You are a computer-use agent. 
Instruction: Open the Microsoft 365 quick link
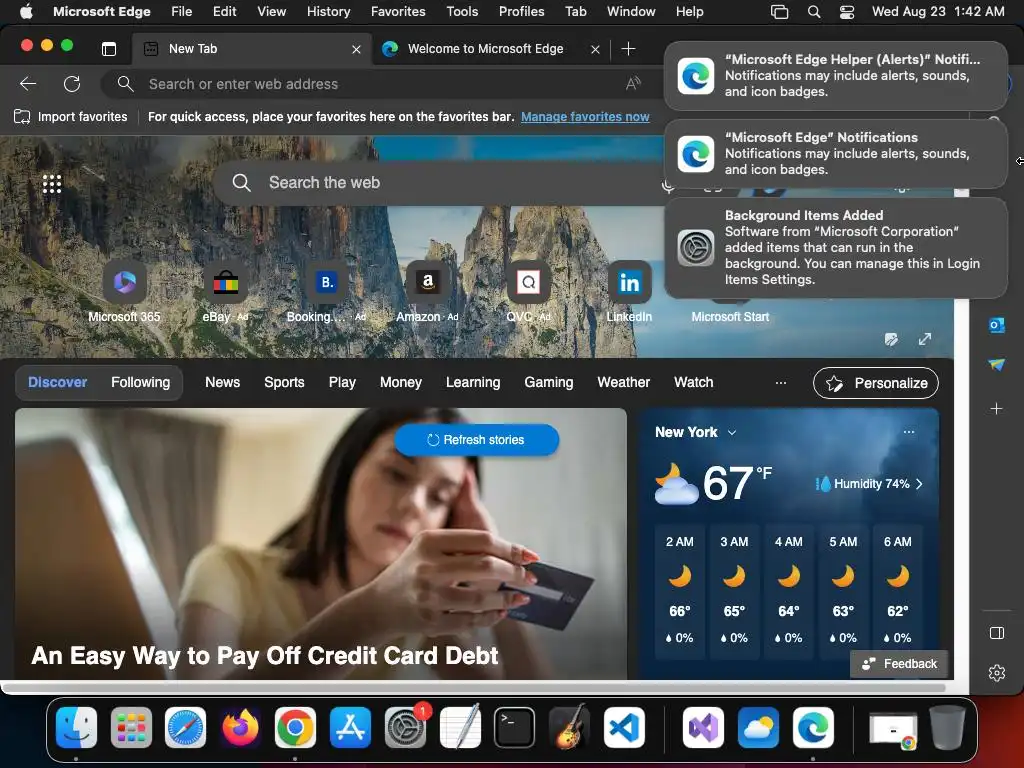pyautogui.click(x=124, y=282)
